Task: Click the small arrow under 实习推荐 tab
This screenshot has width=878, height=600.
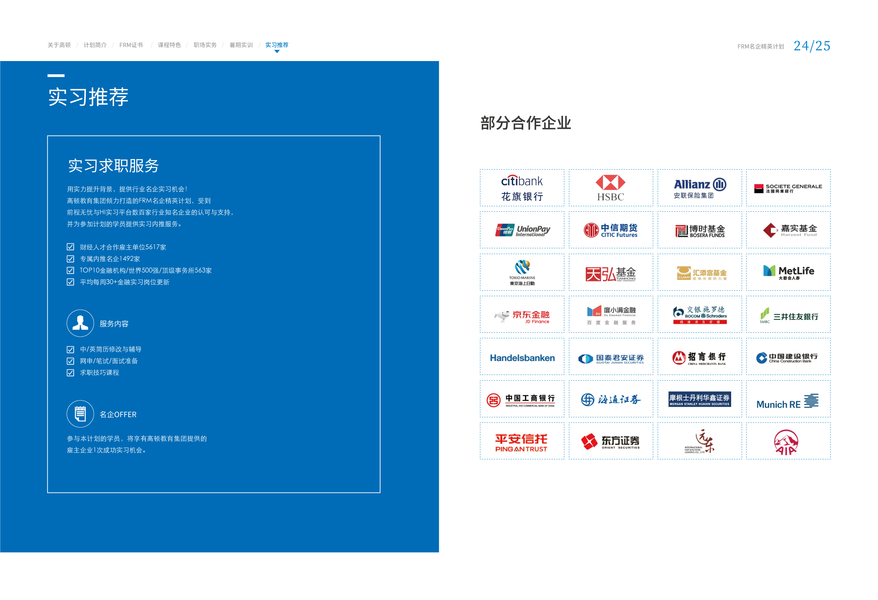Action: click(x=277, y=51)
